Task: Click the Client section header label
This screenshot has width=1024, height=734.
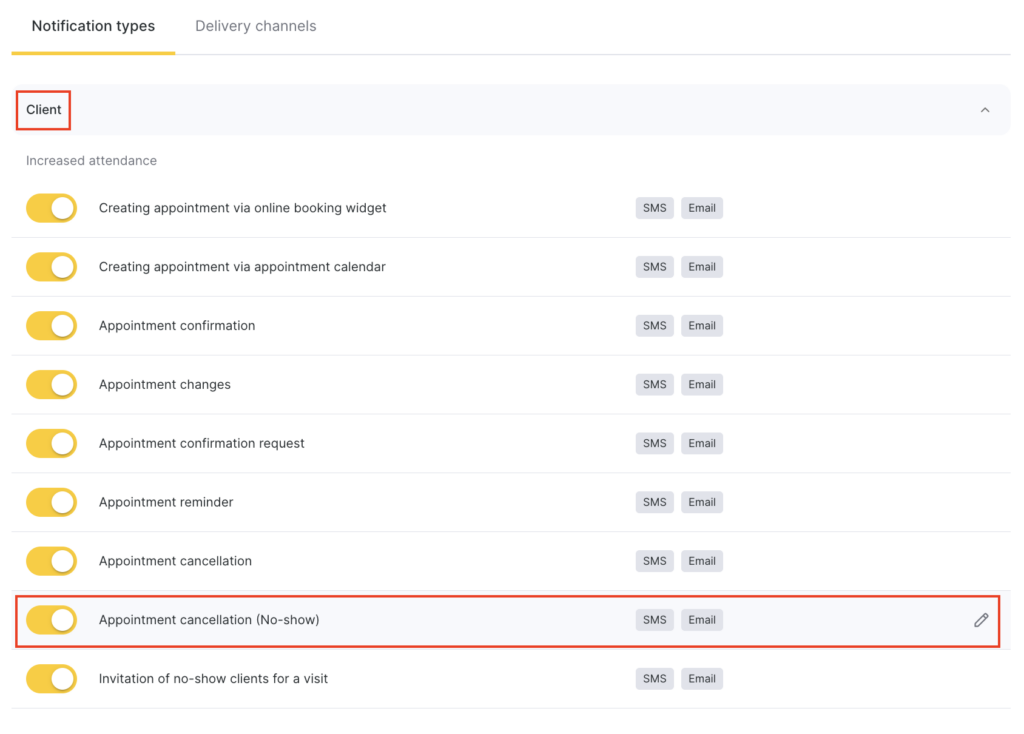Action: tap(44, 110)
